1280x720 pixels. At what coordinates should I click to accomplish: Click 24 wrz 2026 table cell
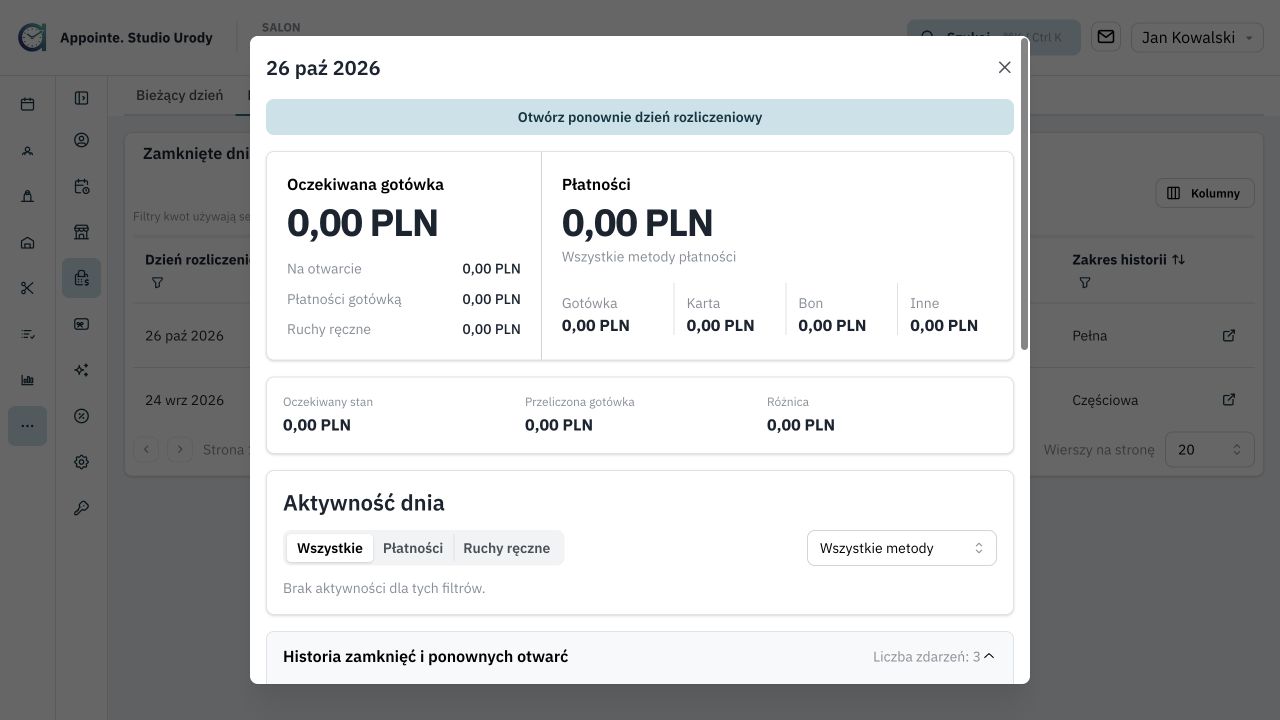[184, 400]
